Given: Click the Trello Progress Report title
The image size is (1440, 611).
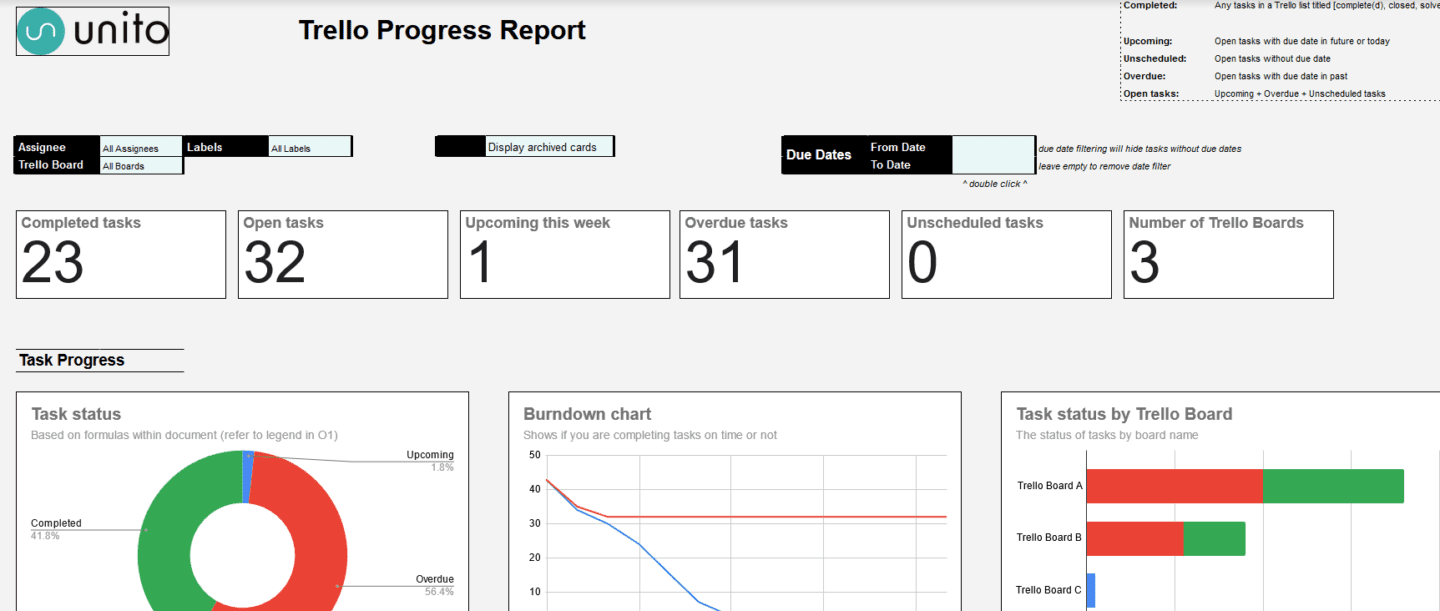Looking at the screenshot, I should click(x=442, y=30).
